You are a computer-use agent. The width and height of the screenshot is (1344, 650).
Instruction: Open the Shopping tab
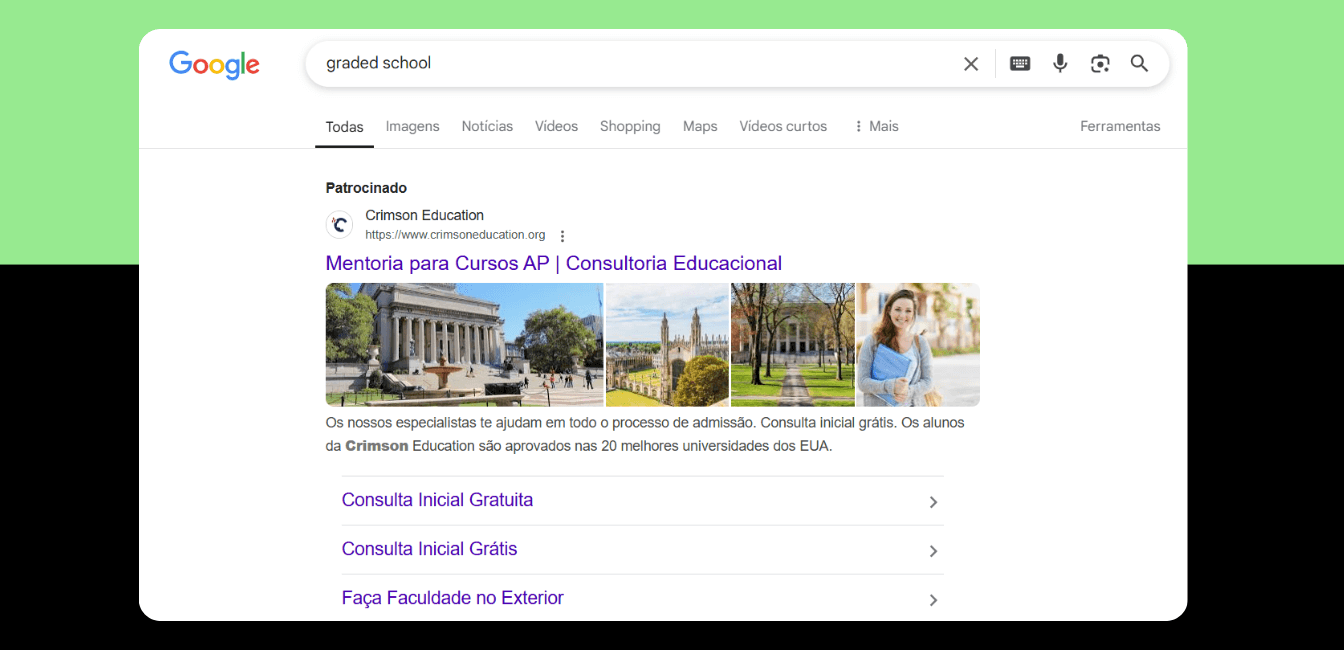630,127
